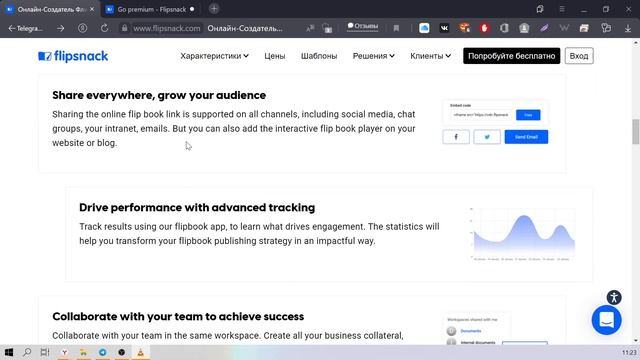Open the Yandex home button icon

[83, 28]
